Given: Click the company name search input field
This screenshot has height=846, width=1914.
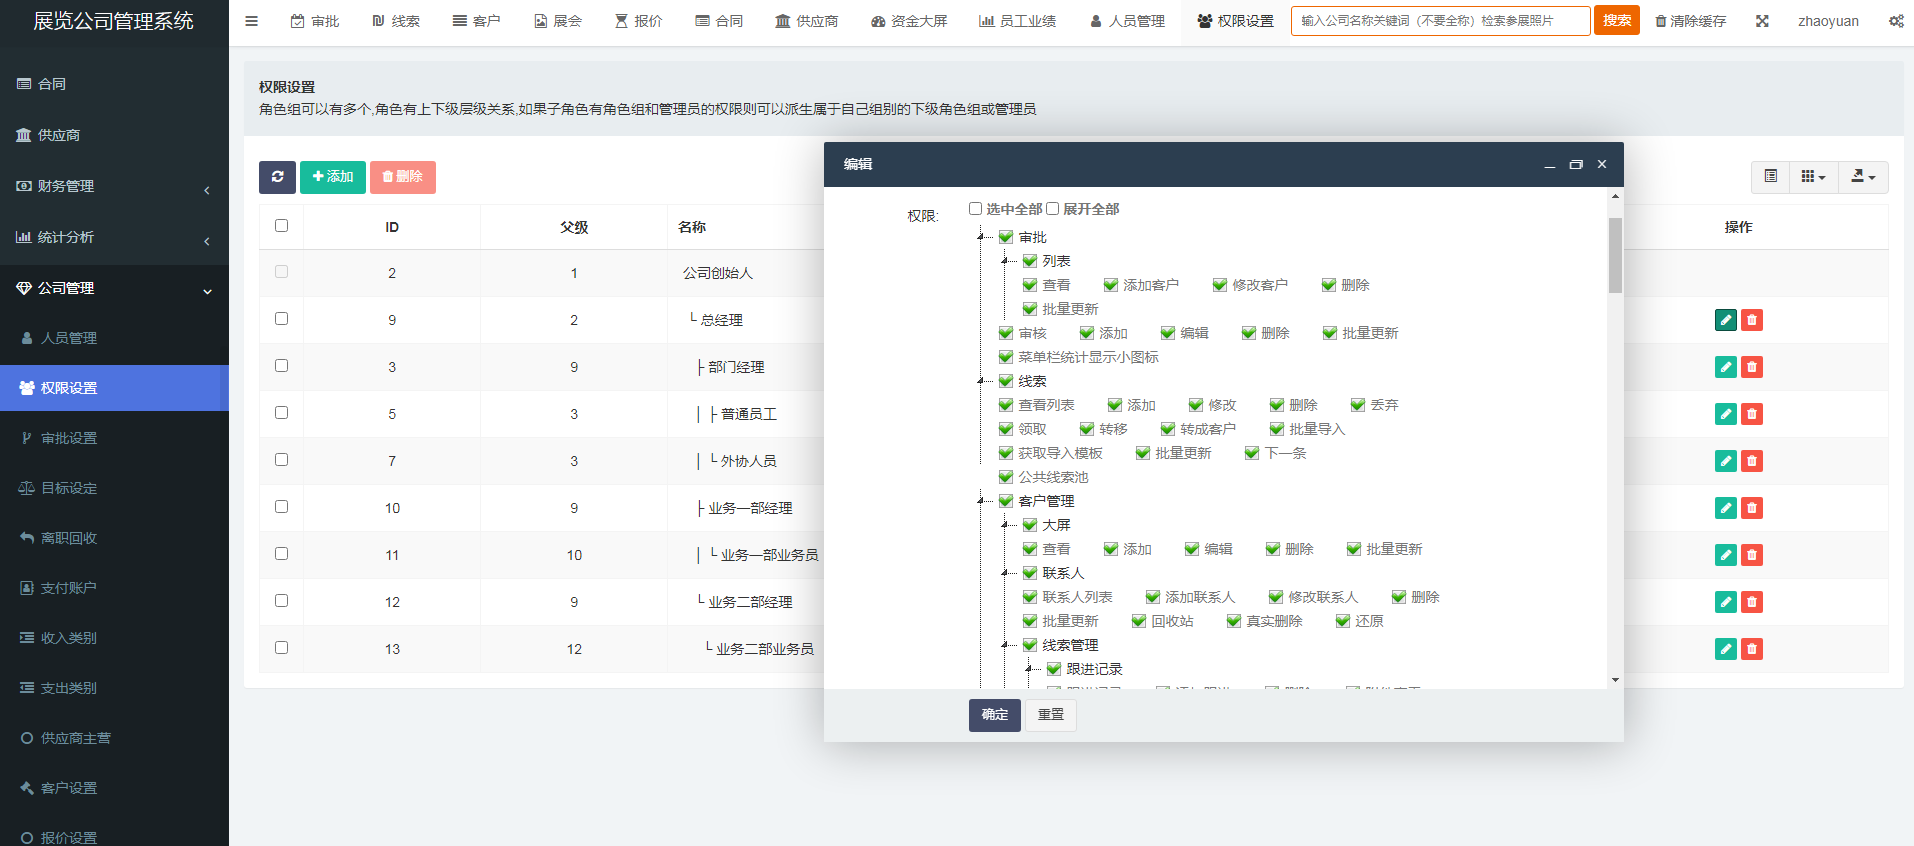Looking at the screenshot, I should point(1440,21).
